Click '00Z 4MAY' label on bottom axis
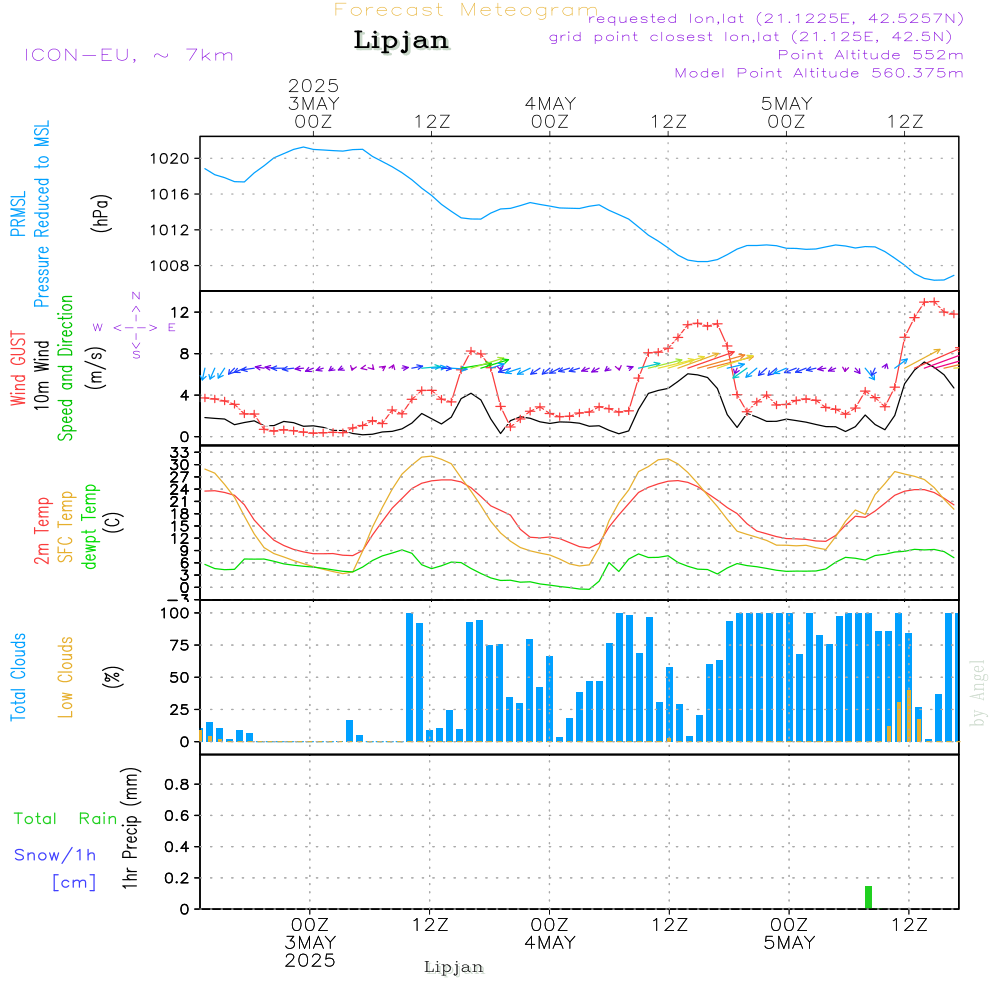Viewport: 1000px width, 1000px height. click(550, 934)
